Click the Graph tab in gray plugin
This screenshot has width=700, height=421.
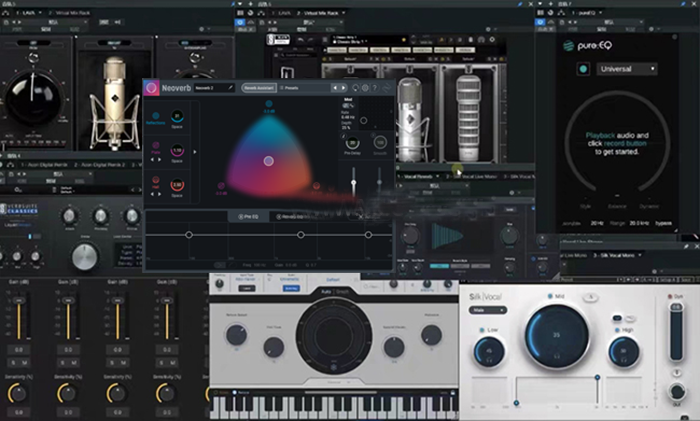coord(342,292)
